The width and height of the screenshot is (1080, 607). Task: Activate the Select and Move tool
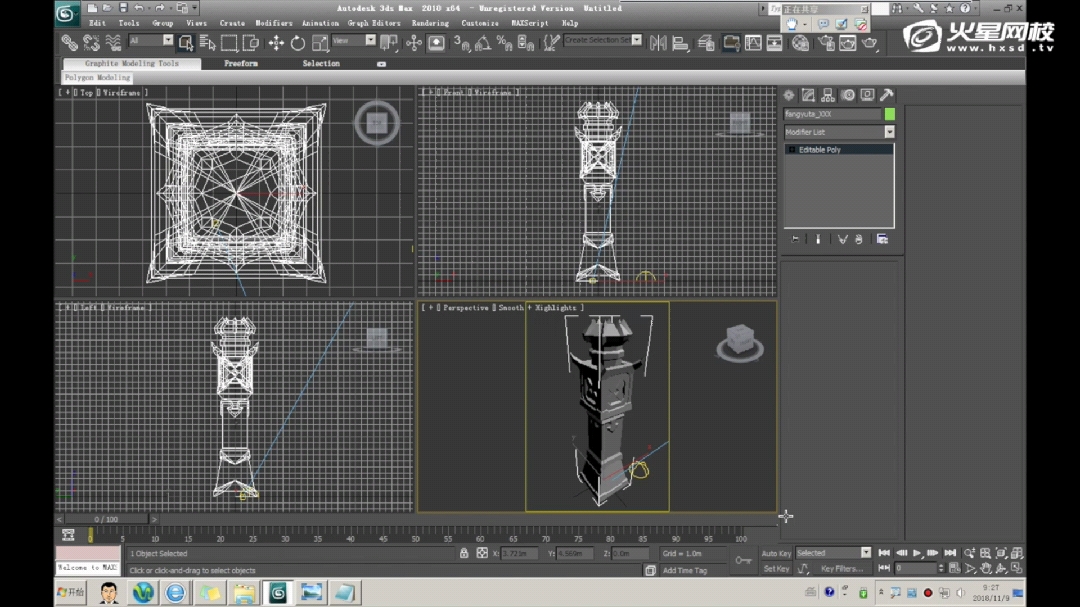[x=276, y=43]
